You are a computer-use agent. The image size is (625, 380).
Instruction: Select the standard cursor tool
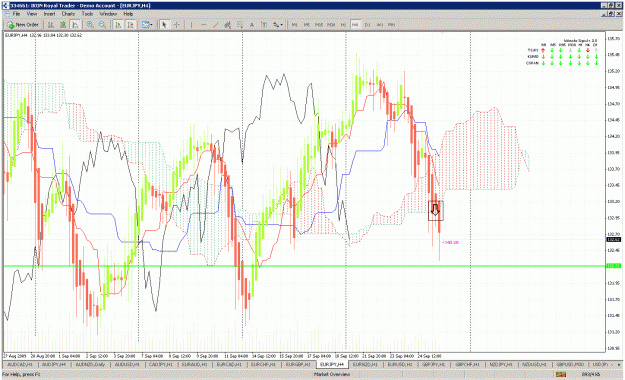[x=164, y=25]
